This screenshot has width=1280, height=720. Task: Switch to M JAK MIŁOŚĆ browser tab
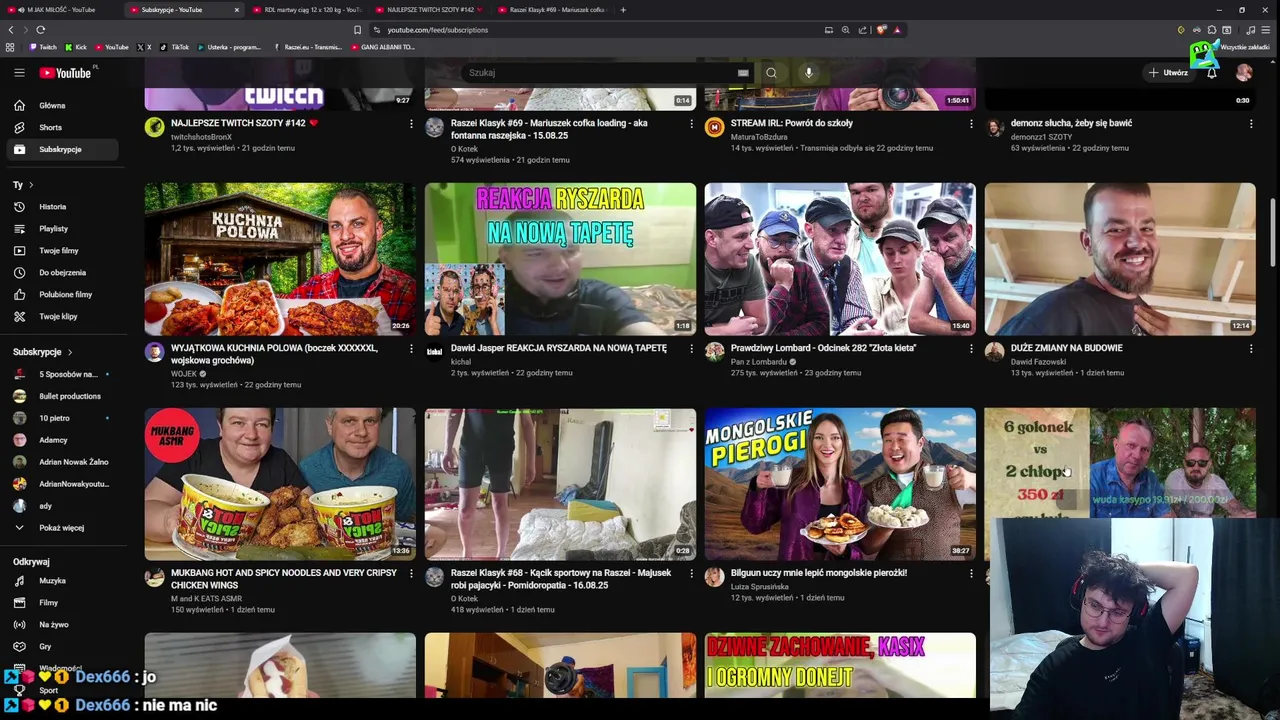point(58,10)
